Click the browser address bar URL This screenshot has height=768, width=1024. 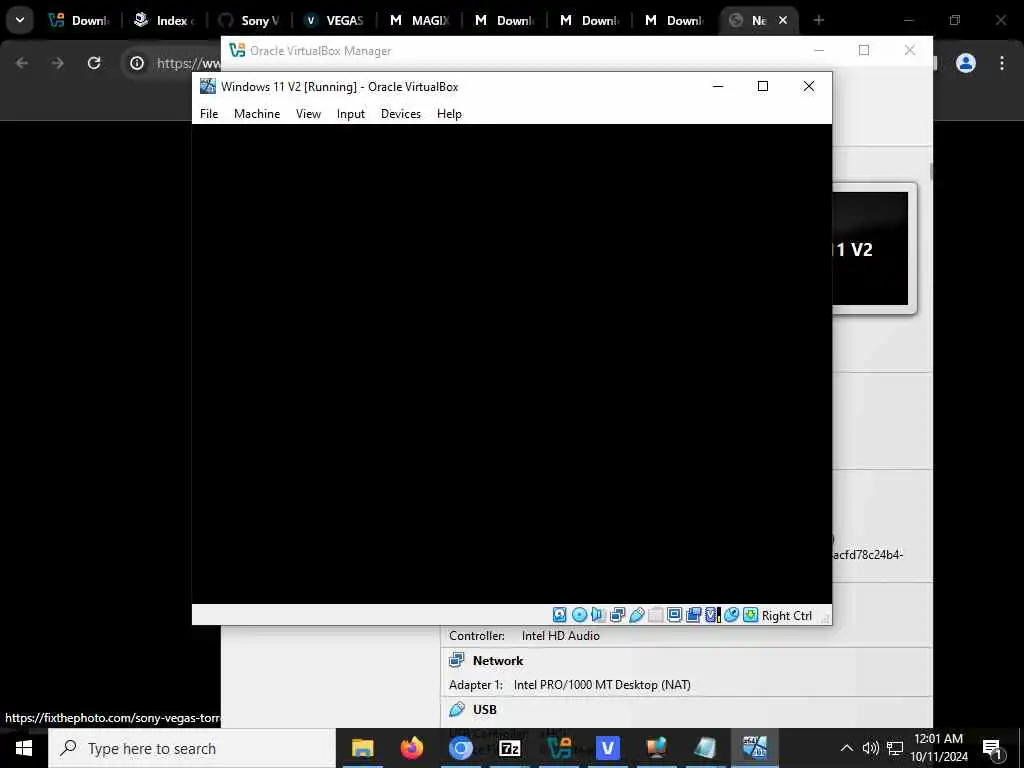[x=189, y=63]
